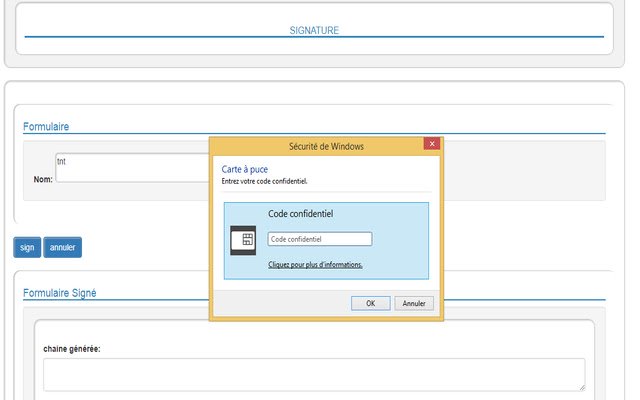This screenshot has width=640, height=400.
Task: Open the Cliquez pour plus d'informations link
Action: pyautogui.click(x=315, y=264)
